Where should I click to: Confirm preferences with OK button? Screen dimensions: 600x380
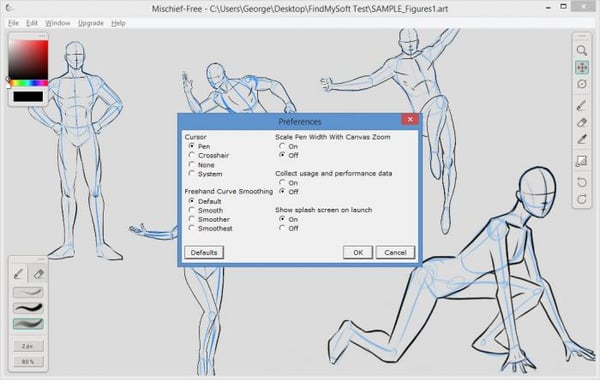pos(358,253)
